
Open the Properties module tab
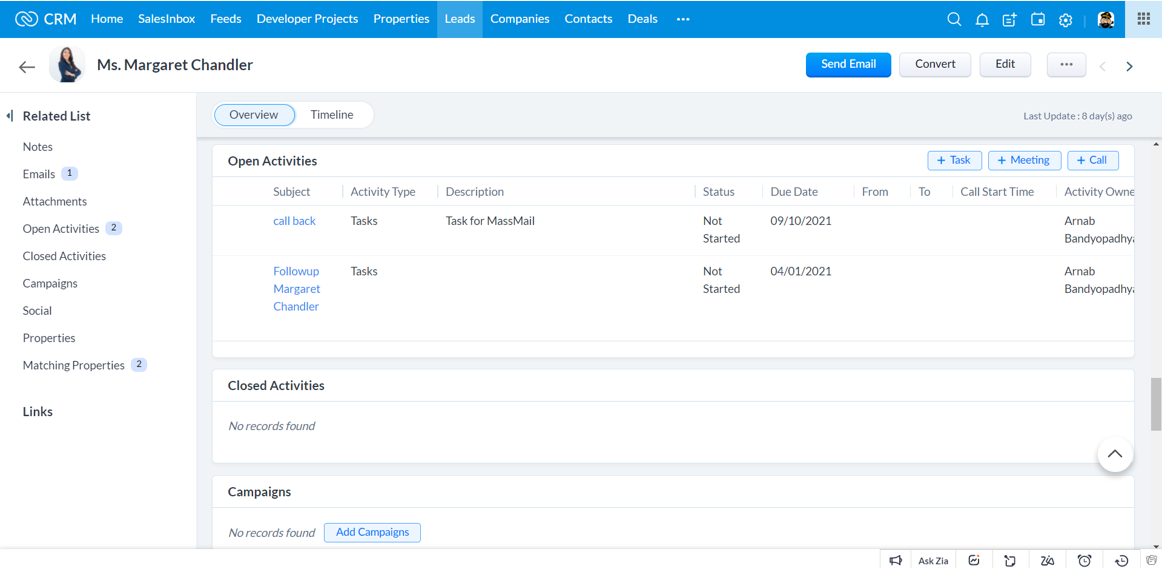401,19
